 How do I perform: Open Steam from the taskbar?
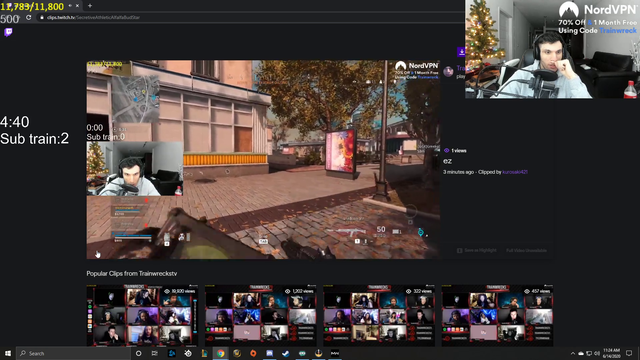coord(286,353)
